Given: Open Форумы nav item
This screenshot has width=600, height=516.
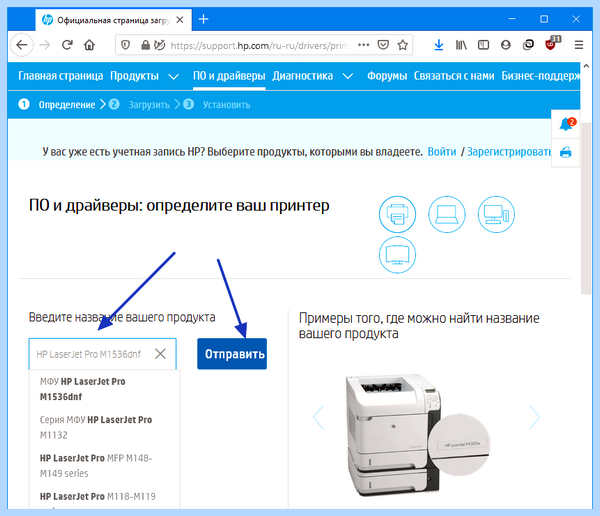Looking at the screenshot, I should click(x=387, y=76).
